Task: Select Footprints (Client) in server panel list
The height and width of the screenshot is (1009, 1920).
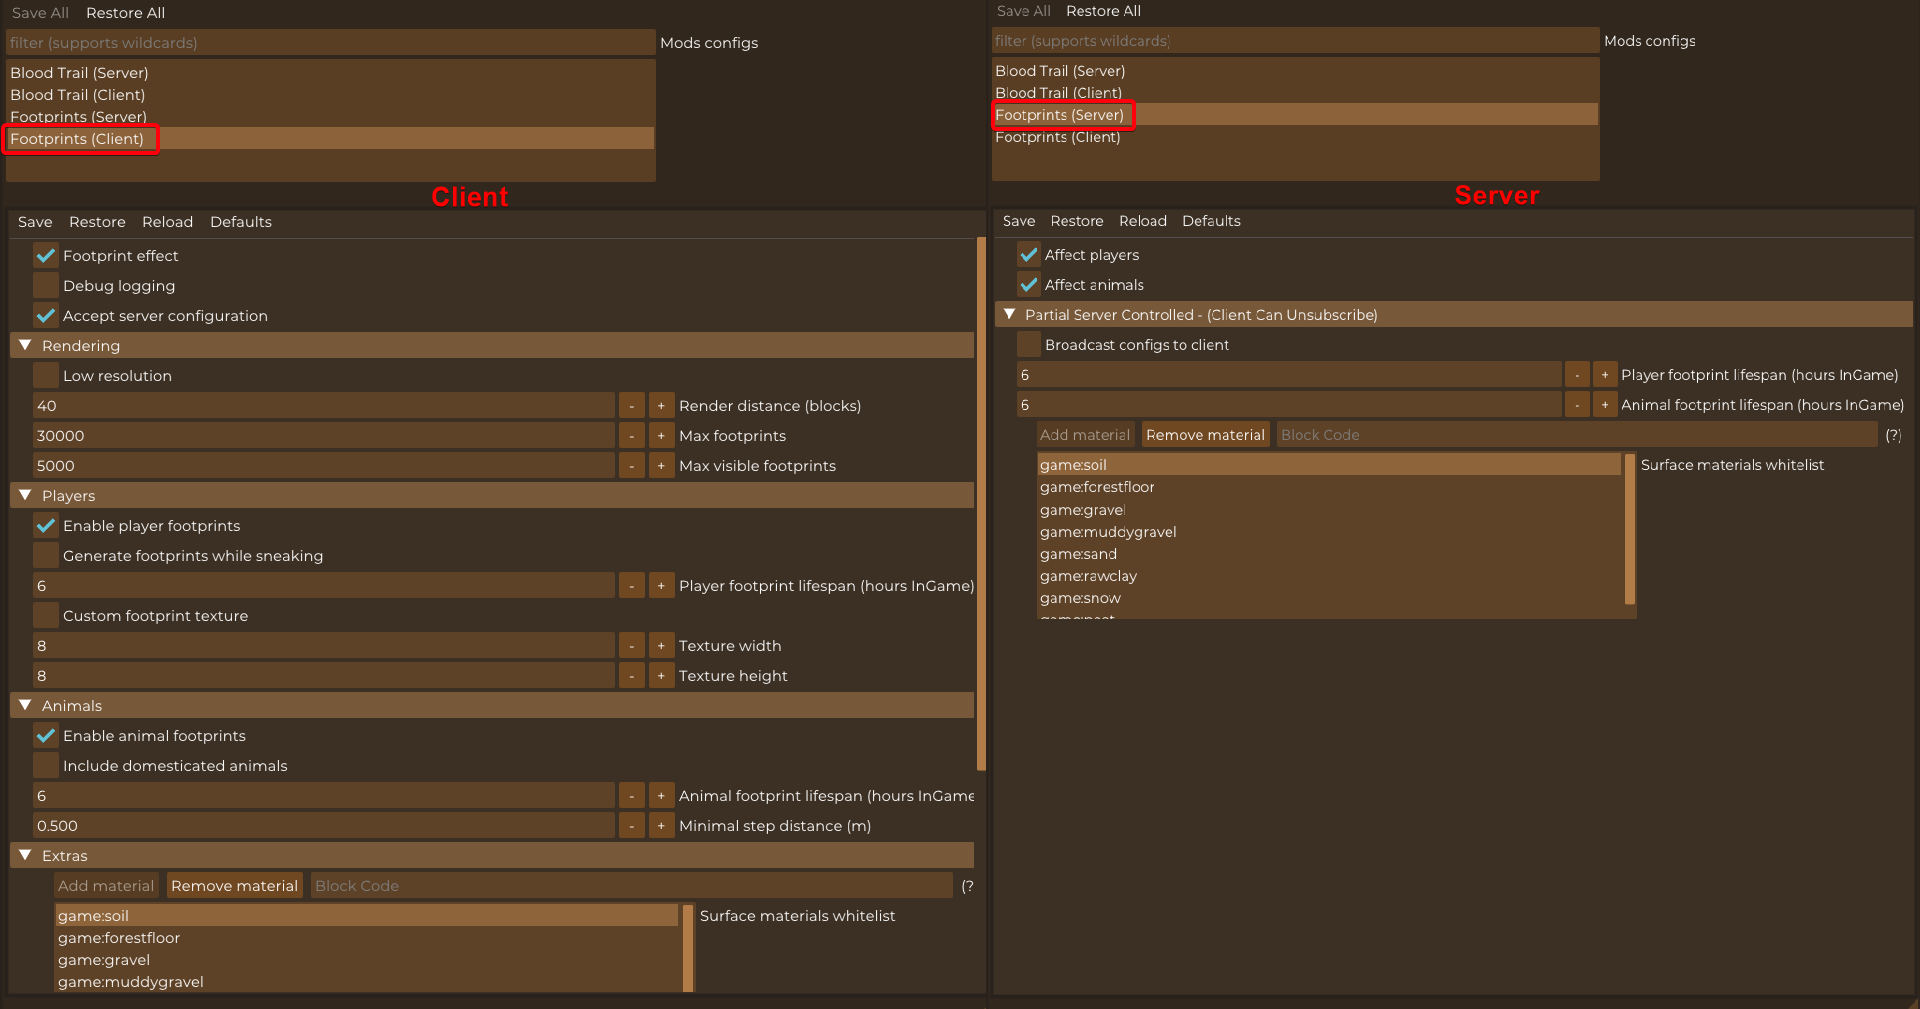Action: [x=1057, y=137]
